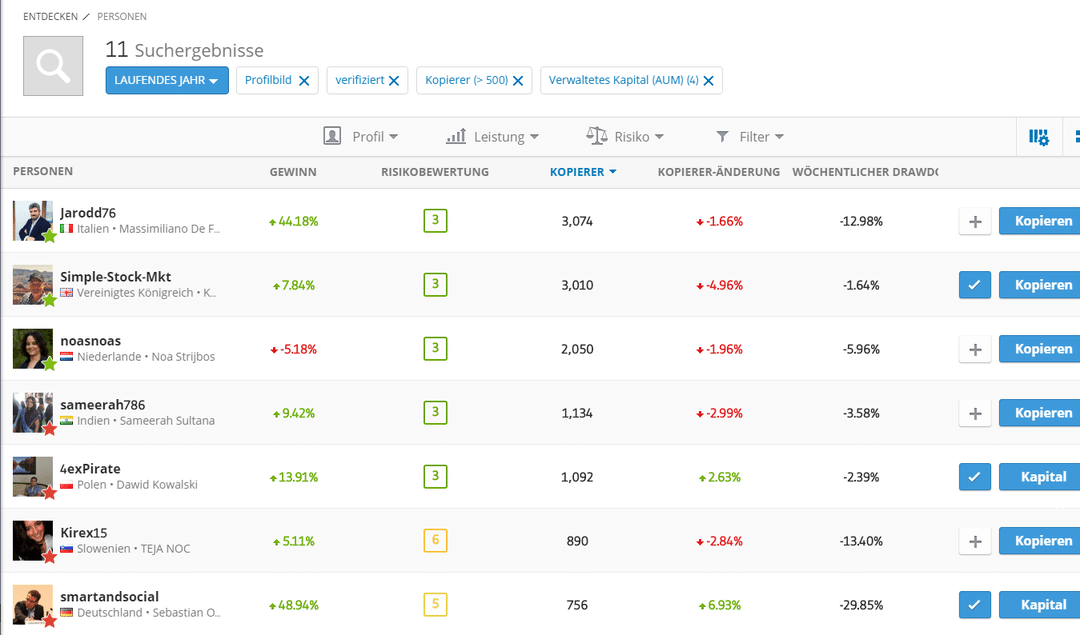Image resolution: width=1080 pixels, height=635 pixels.
Task: Open the LAUFENDES JAHR period dropdown
Action: 167,81
